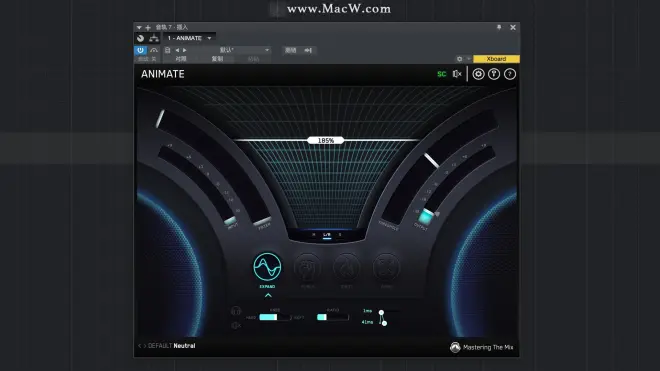This screenshot has width=660, height=371.
Task: Expand dropdown arrow beside host gear
Action: point(468,59)
